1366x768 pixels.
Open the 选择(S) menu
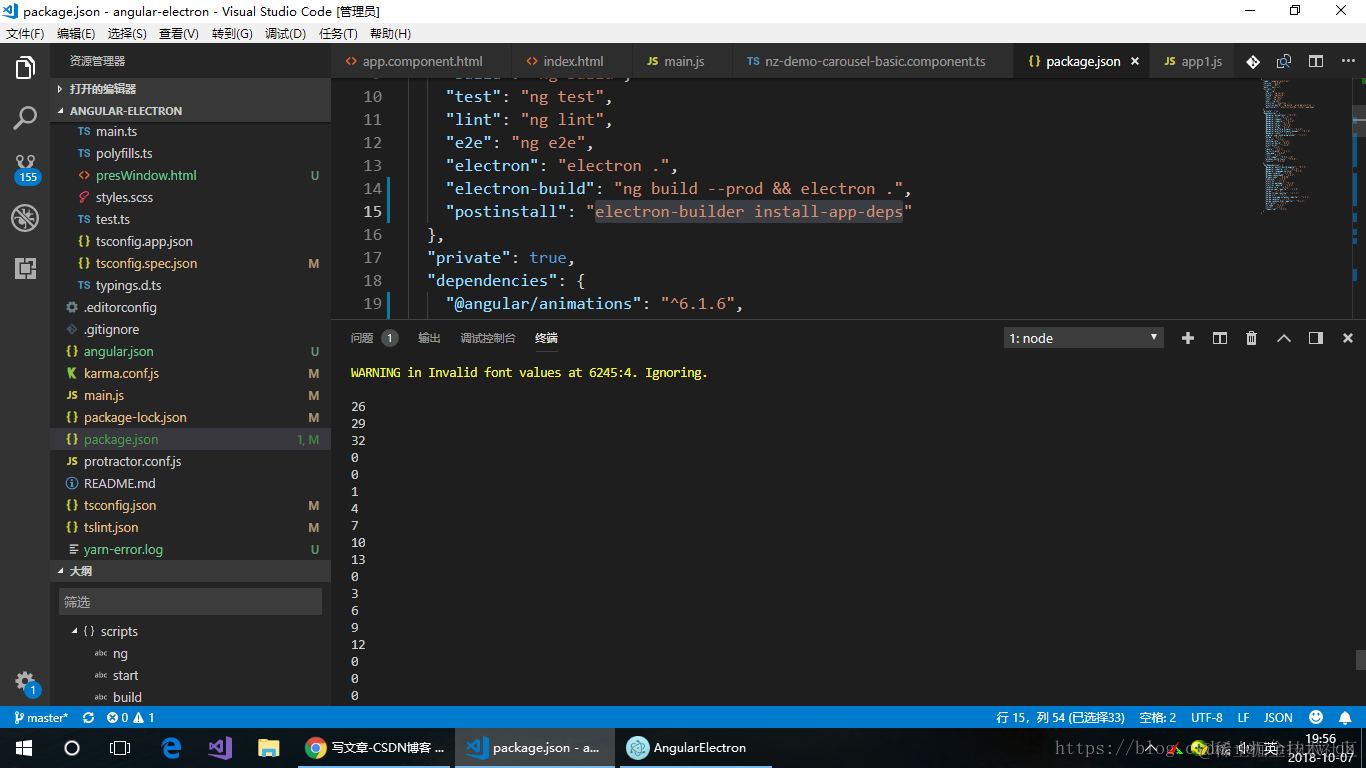[x=127, y=34]
